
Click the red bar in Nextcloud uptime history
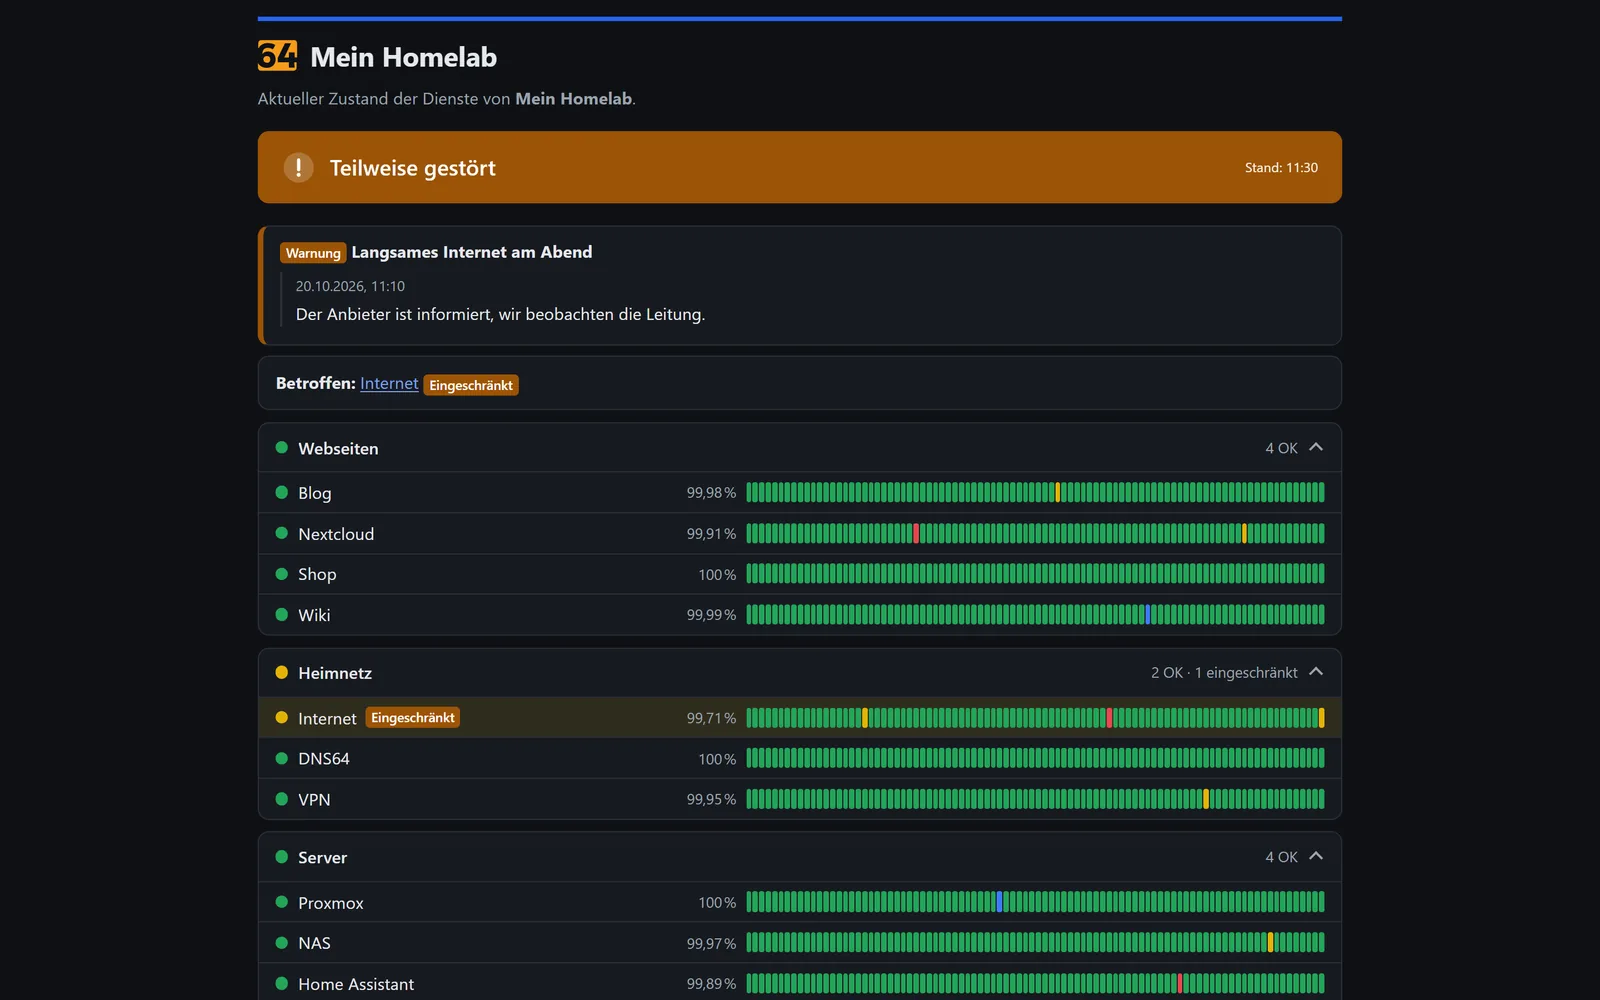point(916,533)
